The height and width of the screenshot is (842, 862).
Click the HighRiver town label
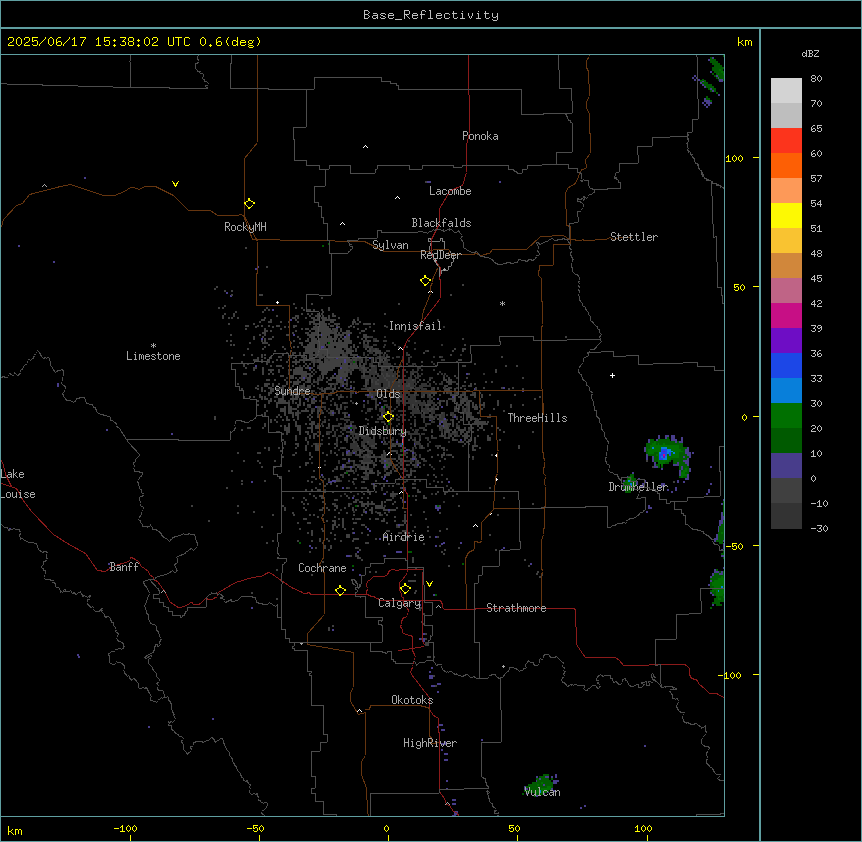[430, 743]
